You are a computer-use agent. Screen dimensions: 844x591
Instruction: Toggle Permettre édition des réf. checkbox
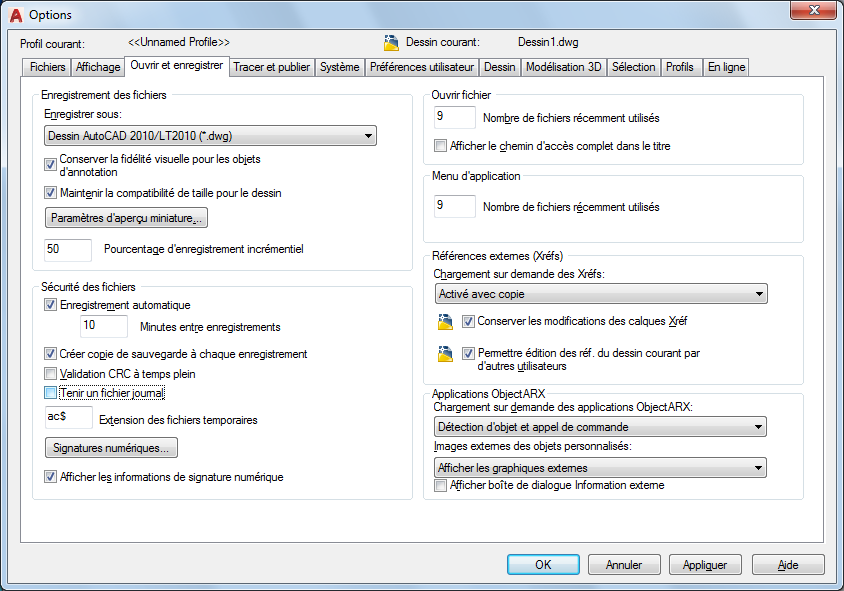468,354
